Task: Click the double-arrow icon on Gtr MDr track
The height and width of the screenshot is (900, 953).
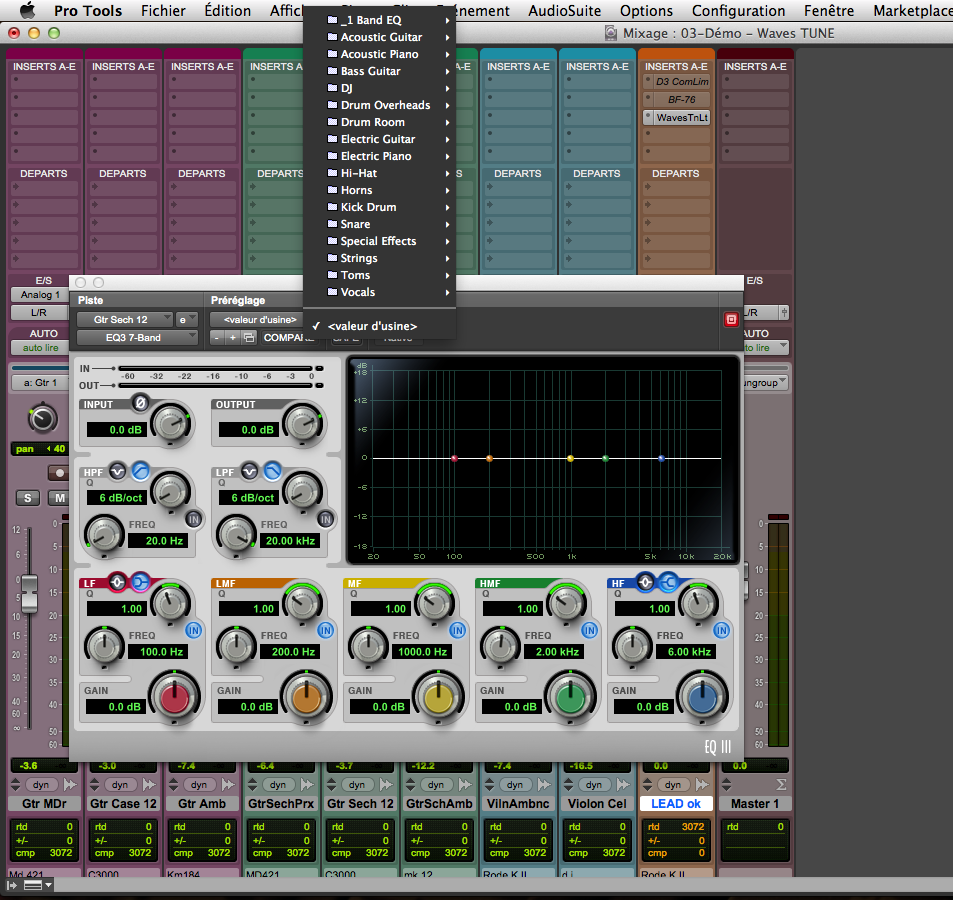Action: pos(71,785)
